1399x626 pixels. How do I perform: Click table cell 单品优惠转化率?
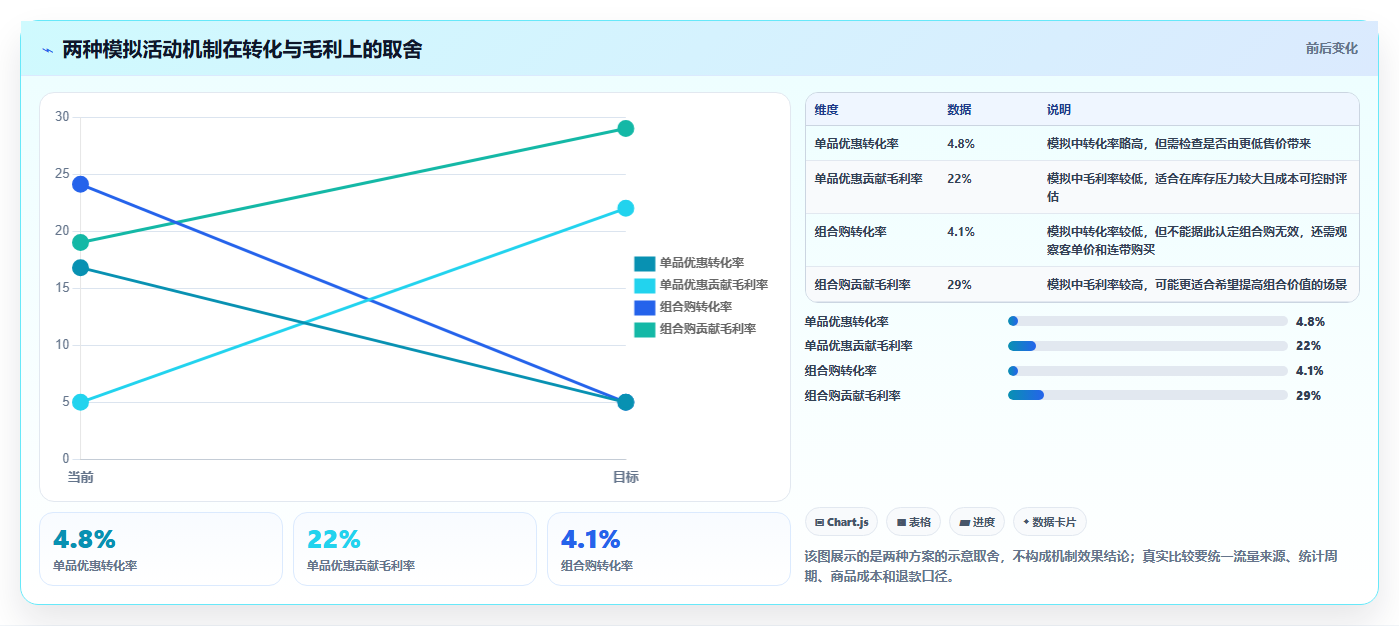[x=857, y=144]
